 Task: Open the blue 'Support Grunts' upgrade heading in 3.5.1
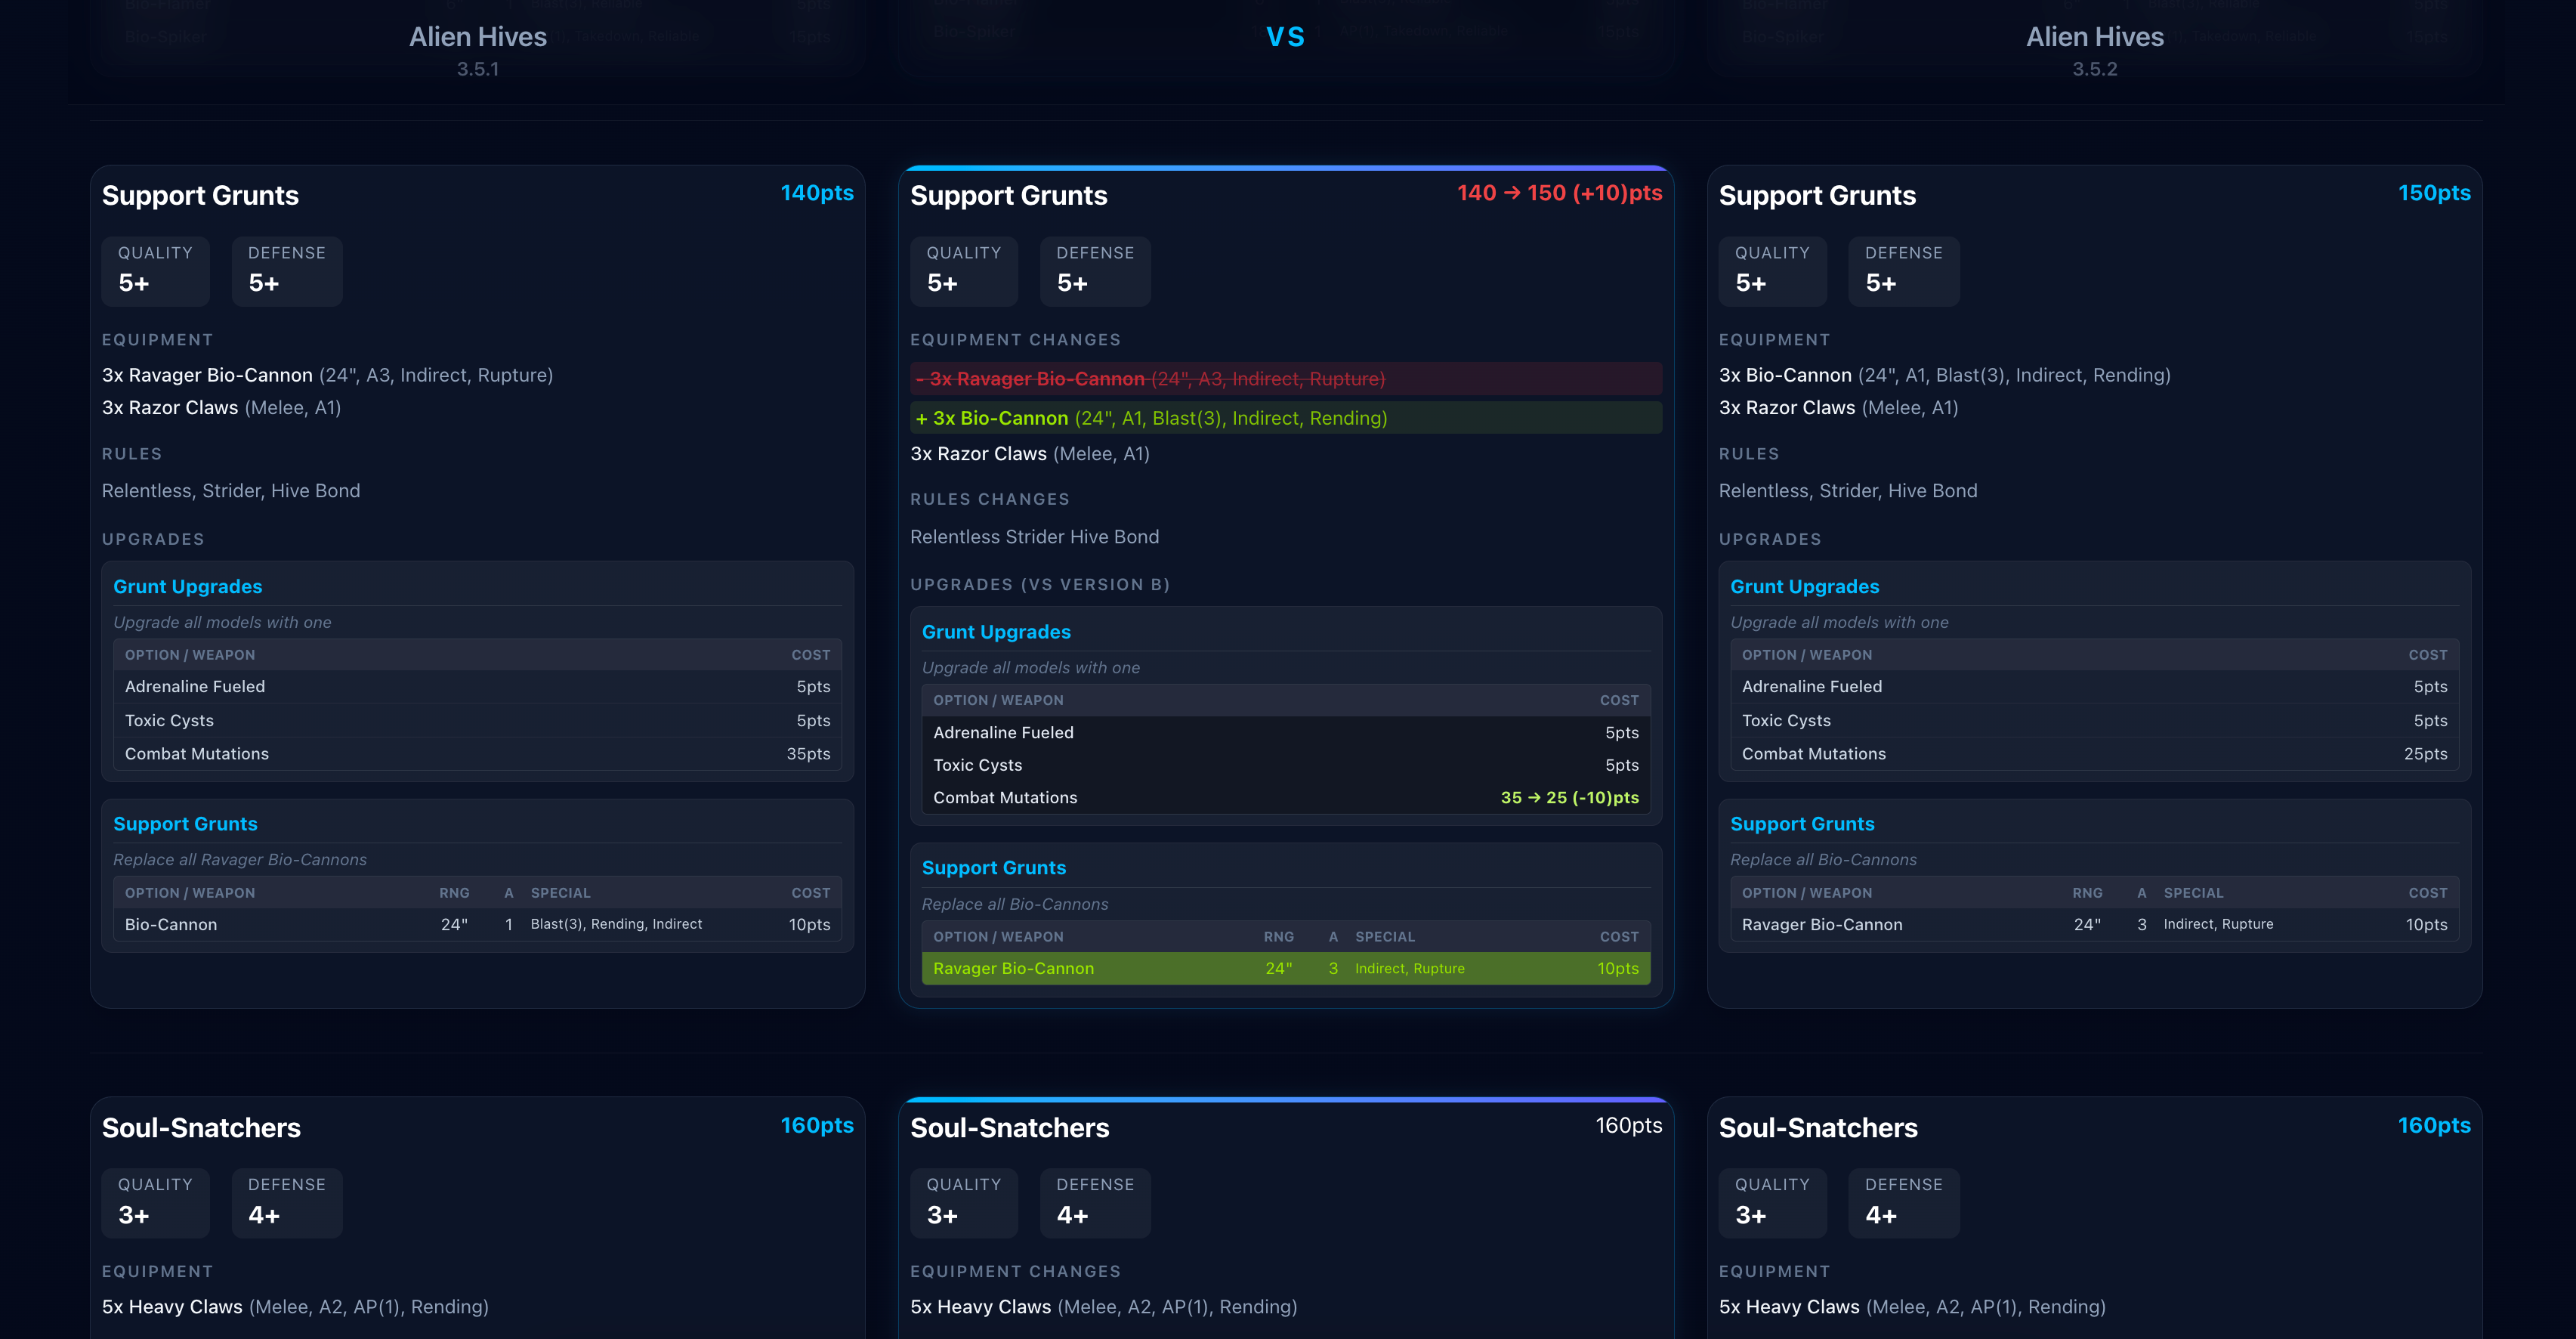[185, 824]
